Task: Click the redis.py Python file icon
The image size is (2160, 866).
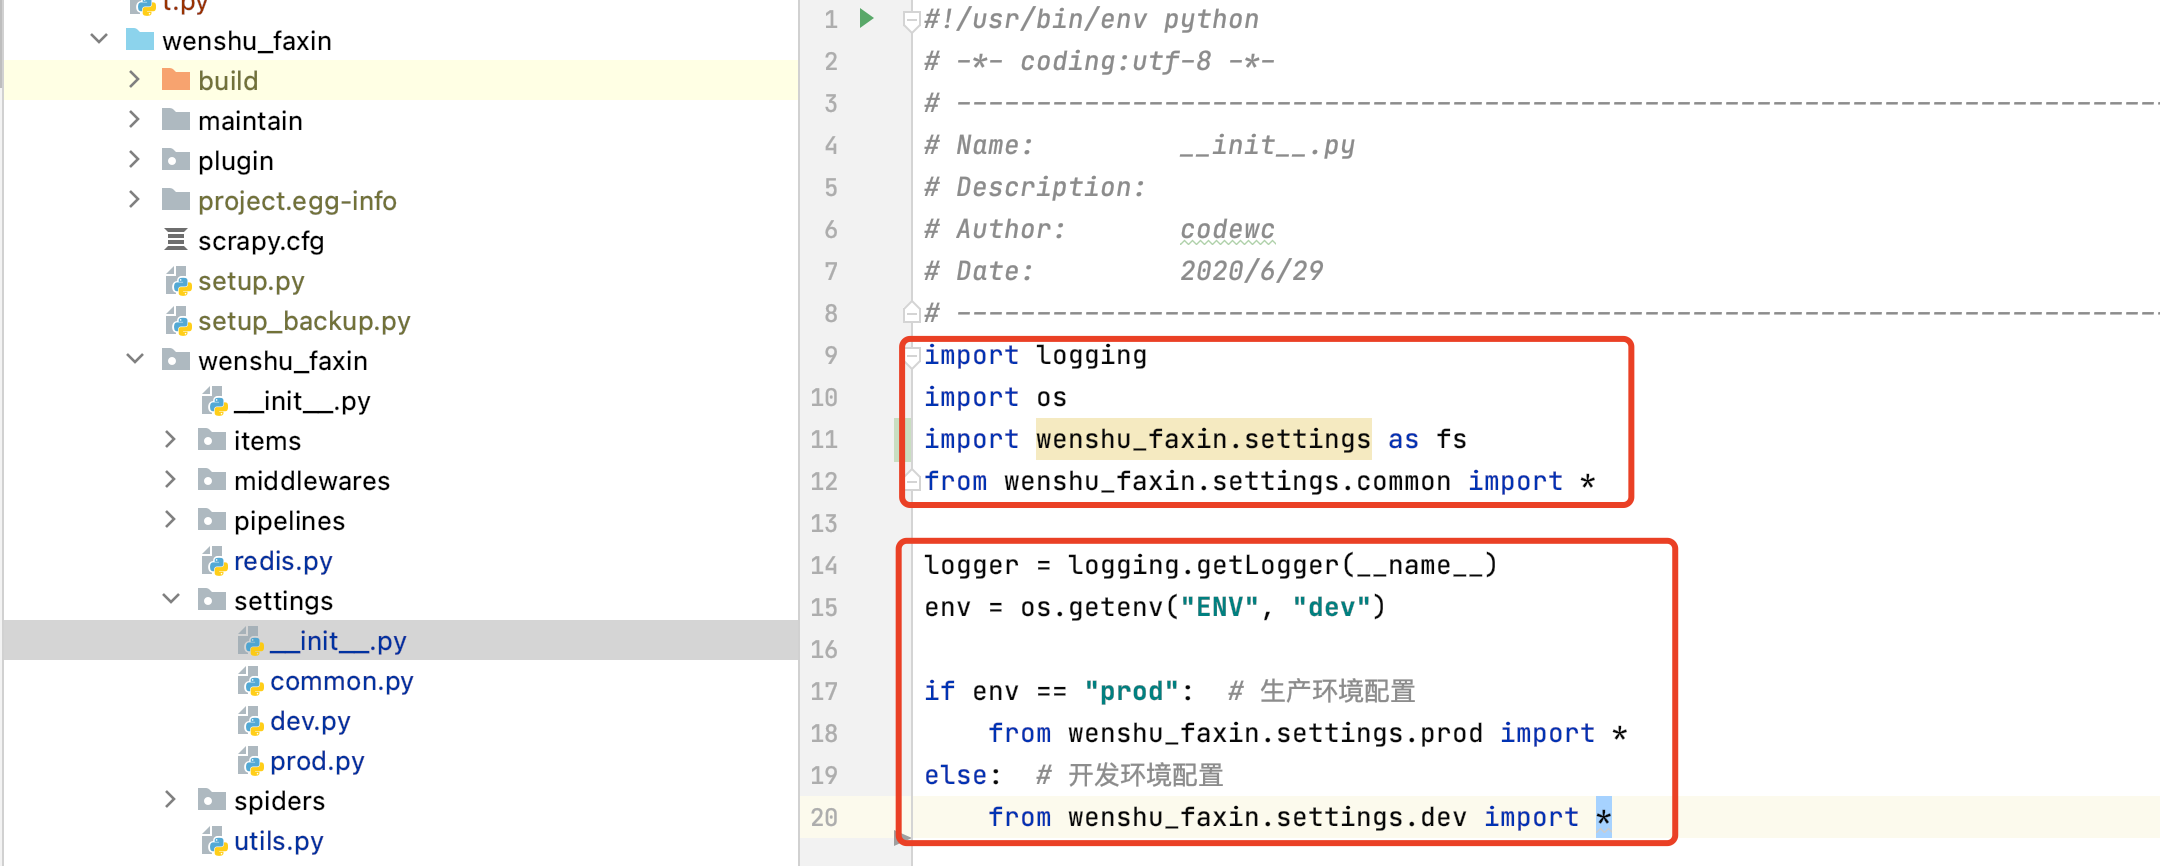Action: click(x=214, y=561)
